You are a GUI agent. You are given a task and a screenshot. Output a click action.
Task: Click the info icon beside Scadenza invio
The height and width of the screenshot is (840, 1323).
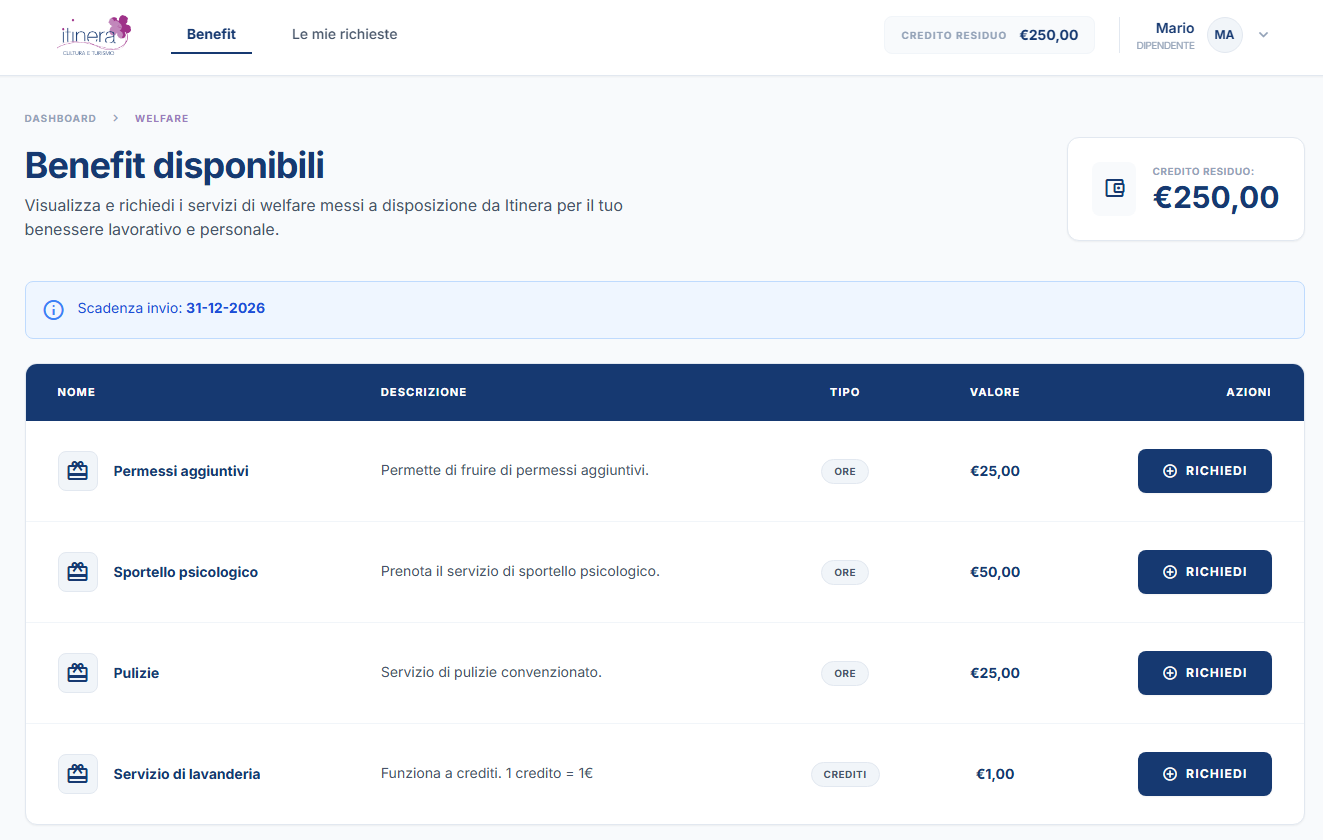coord(54,309)
